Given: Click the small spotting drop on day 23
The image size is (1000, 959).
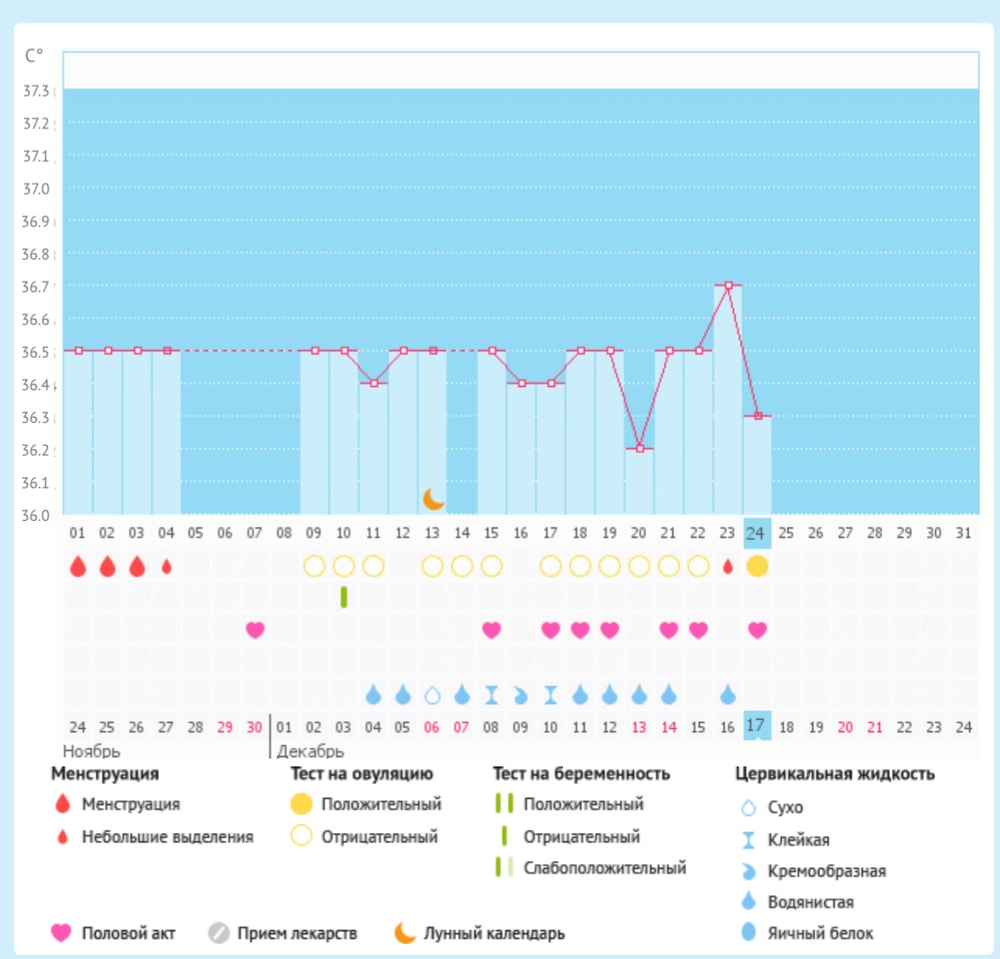Looking at the screenshot, I should [x=728, y=566].
